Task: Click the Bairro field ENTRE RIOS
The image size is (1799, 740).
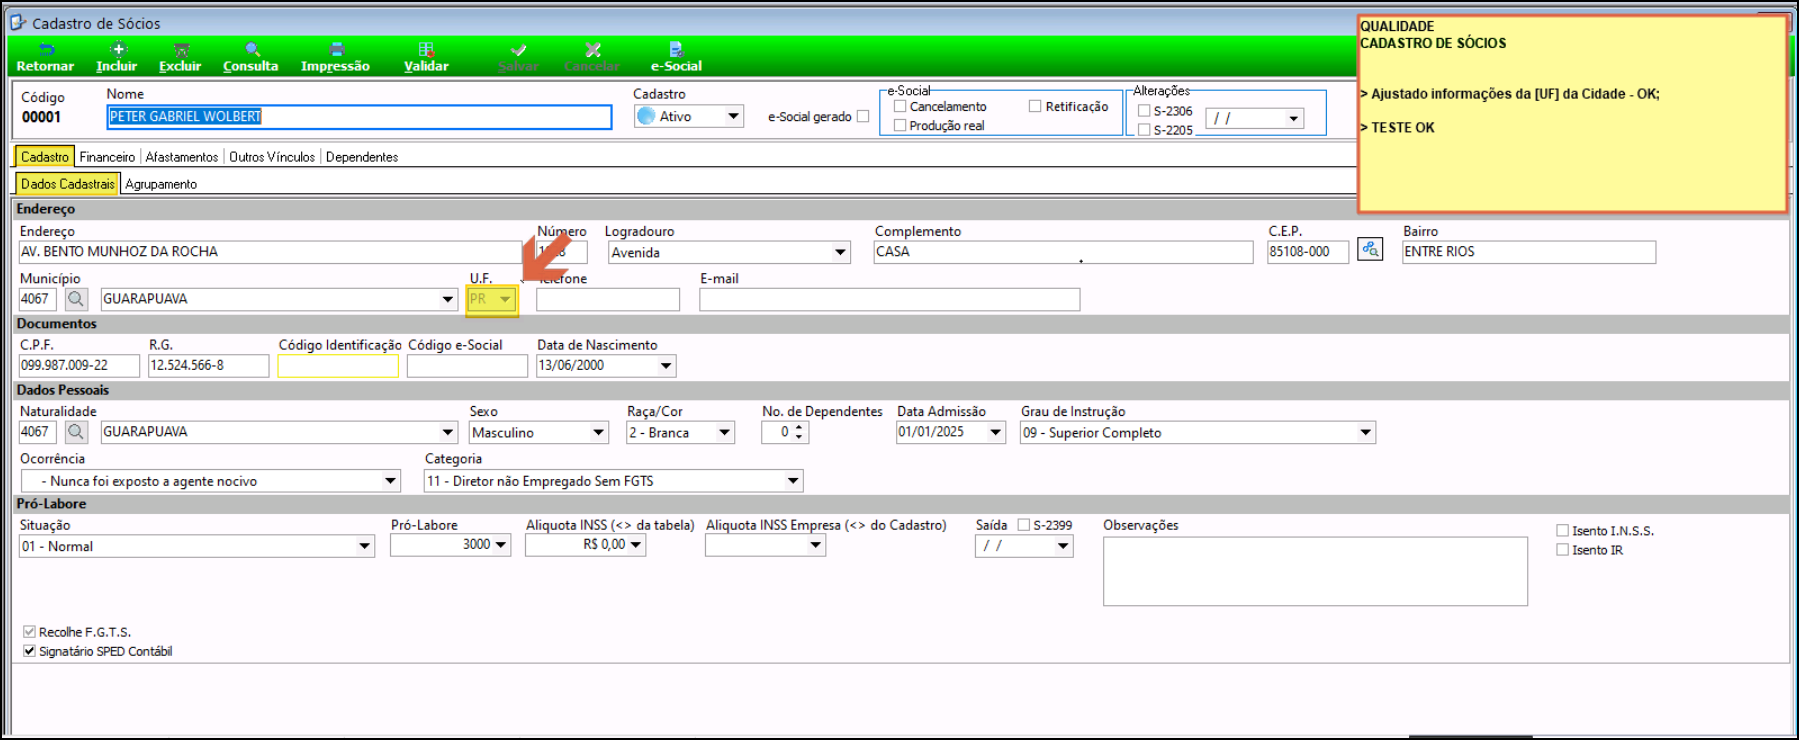Action: point(1529,252)
